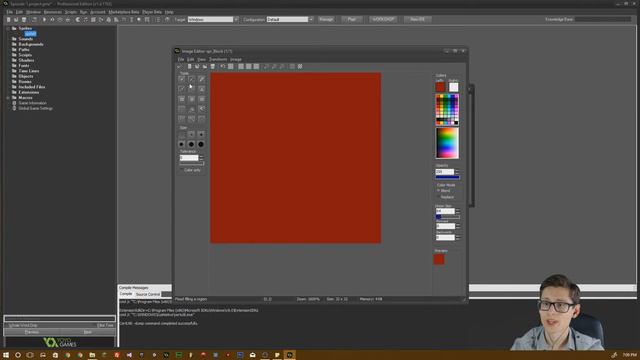The image size is (640, 360).
Task: Click the Knowledge Base search field
Action: click(603, 19)
